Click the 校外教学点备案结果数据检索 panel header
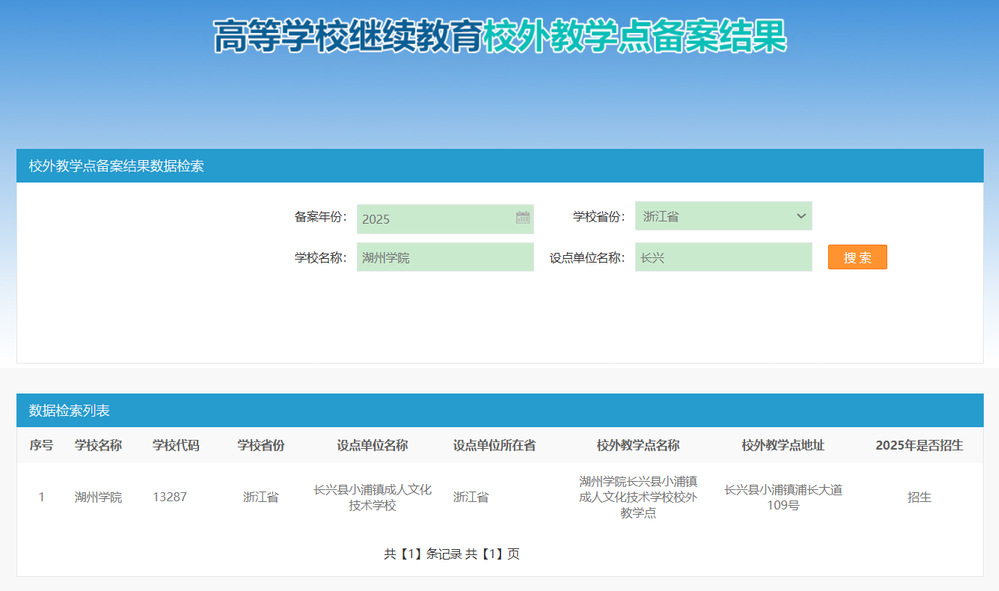999x591 pixels. tap(116, 166)
